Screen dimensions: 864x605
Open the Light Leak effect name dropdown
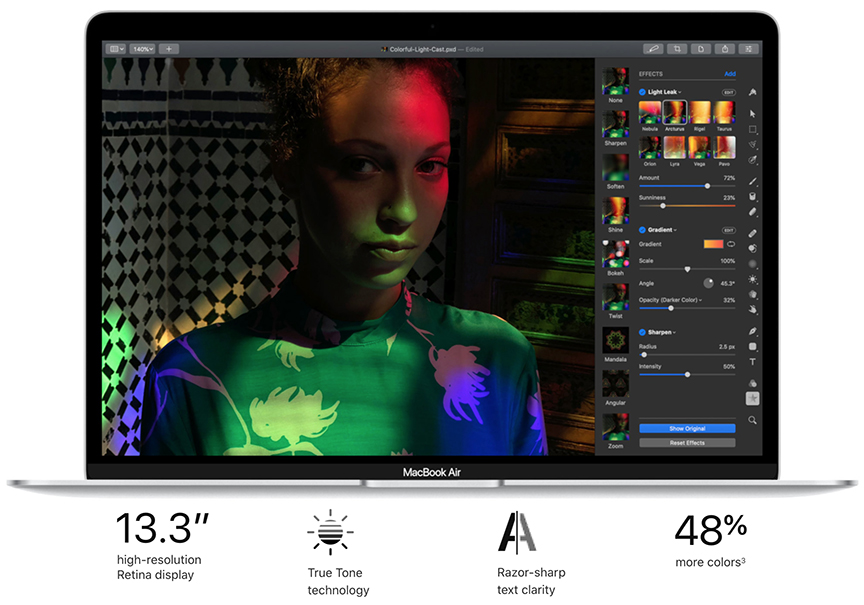click(665, 92)
